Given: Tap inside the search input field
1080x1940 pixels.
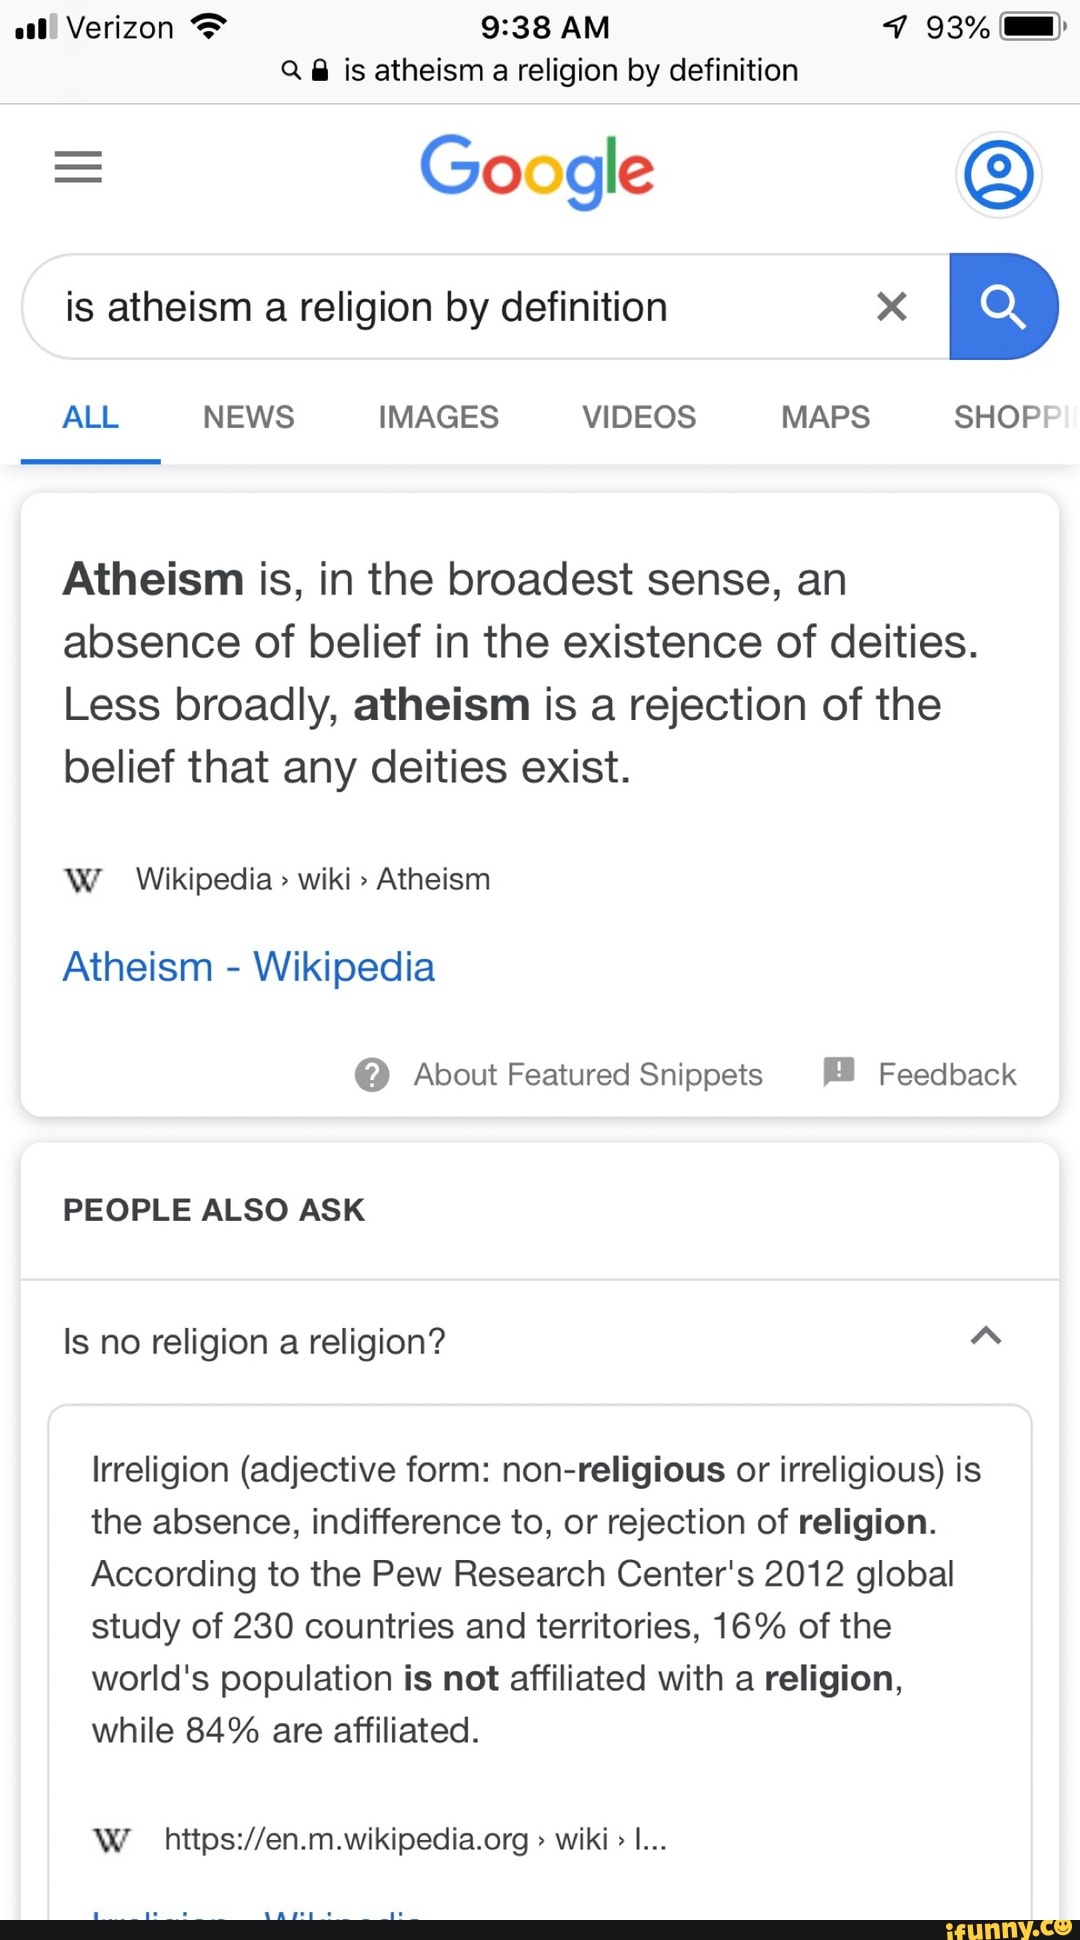Looking at the screenshot, I should [x=450, y=306].
